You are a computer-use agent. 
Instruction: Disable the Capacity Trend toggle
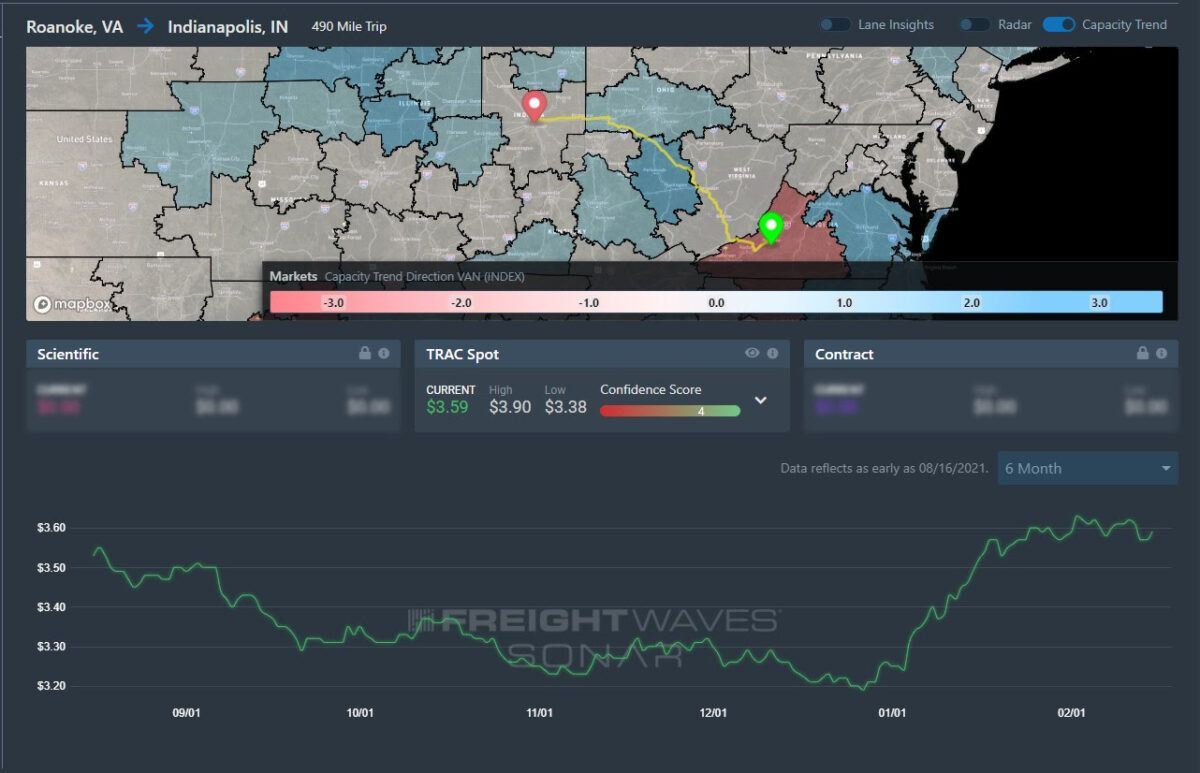tap(1058, 25)
